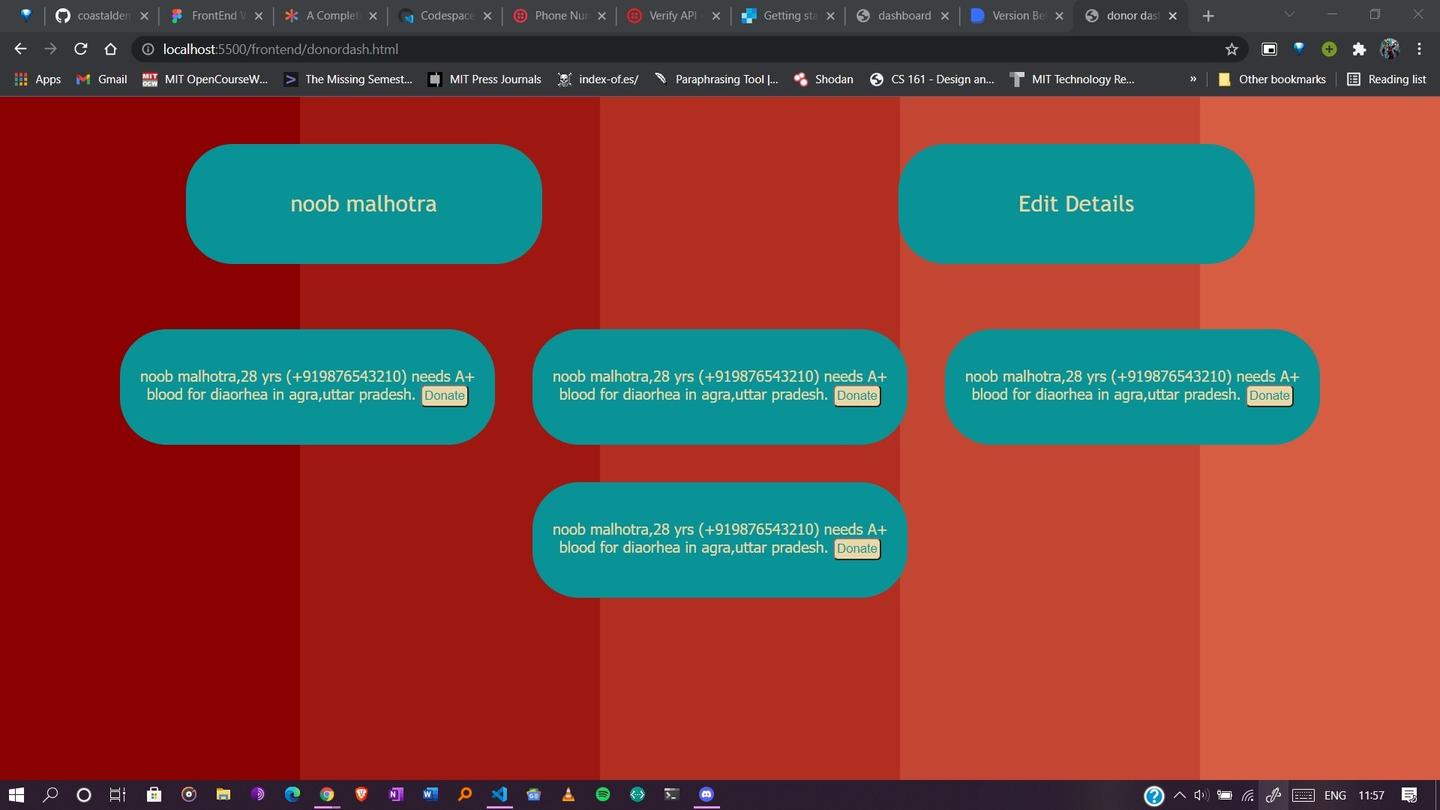Open OneNote from the taskbar
This screenshot has height=810, width=1440.
396,795
